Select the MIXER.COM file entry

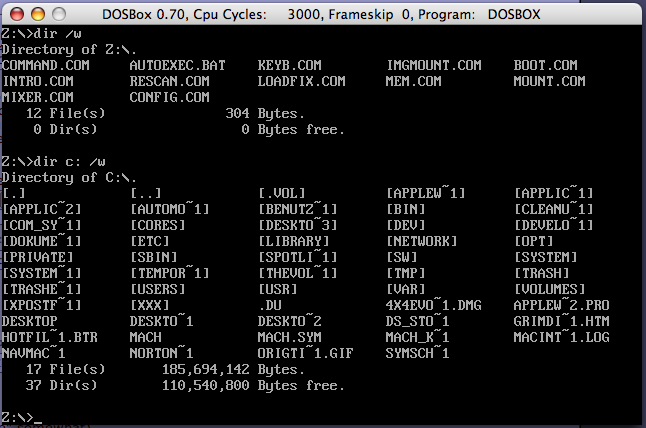pos(38,97)
